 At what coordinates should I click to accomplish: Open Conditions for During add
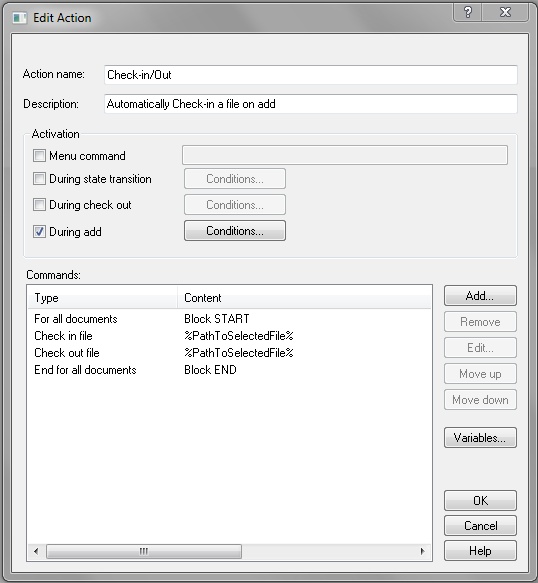coord(235,231)
